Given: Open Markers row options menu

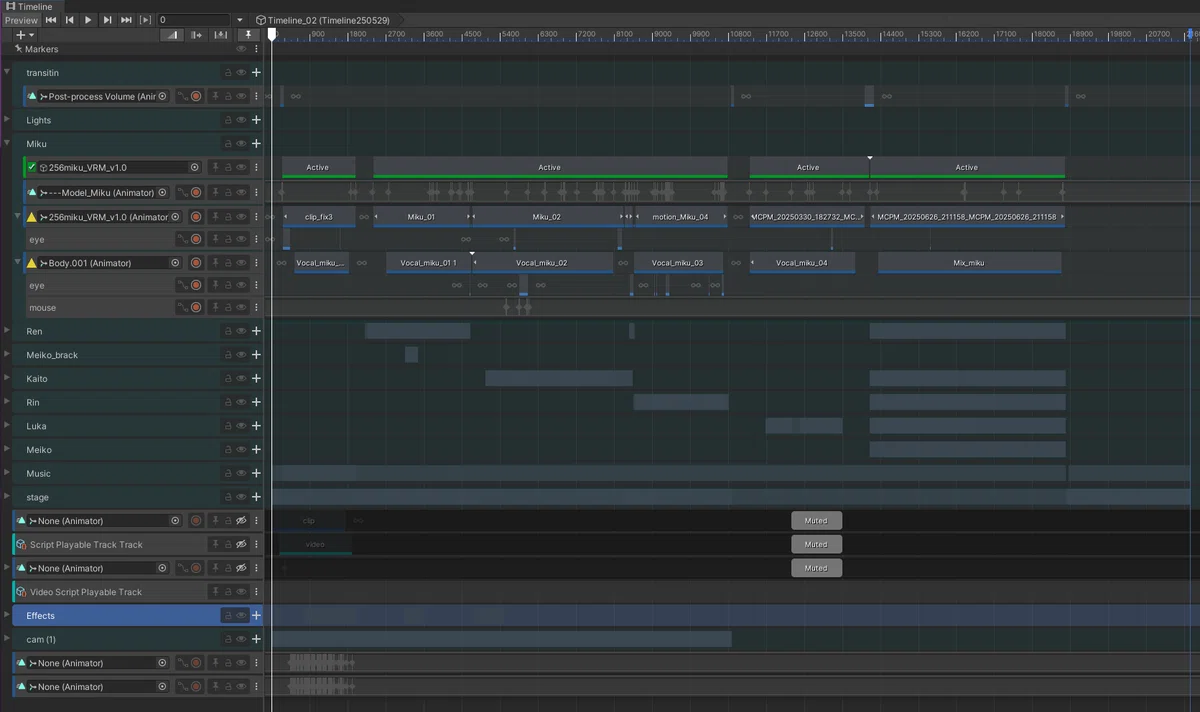Looking at the screenshot, I should pyautogui.click(x=256, y=49).
